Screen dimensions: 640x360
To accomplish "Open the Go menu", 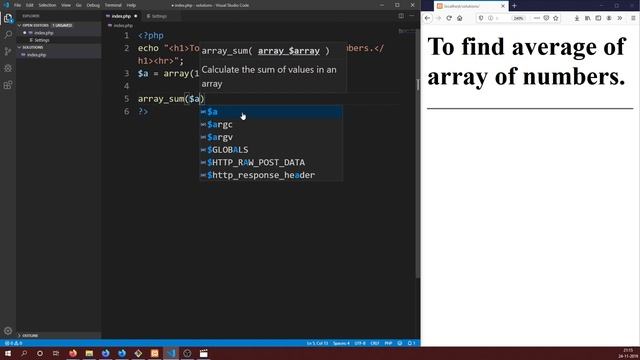I will point(78,5).
